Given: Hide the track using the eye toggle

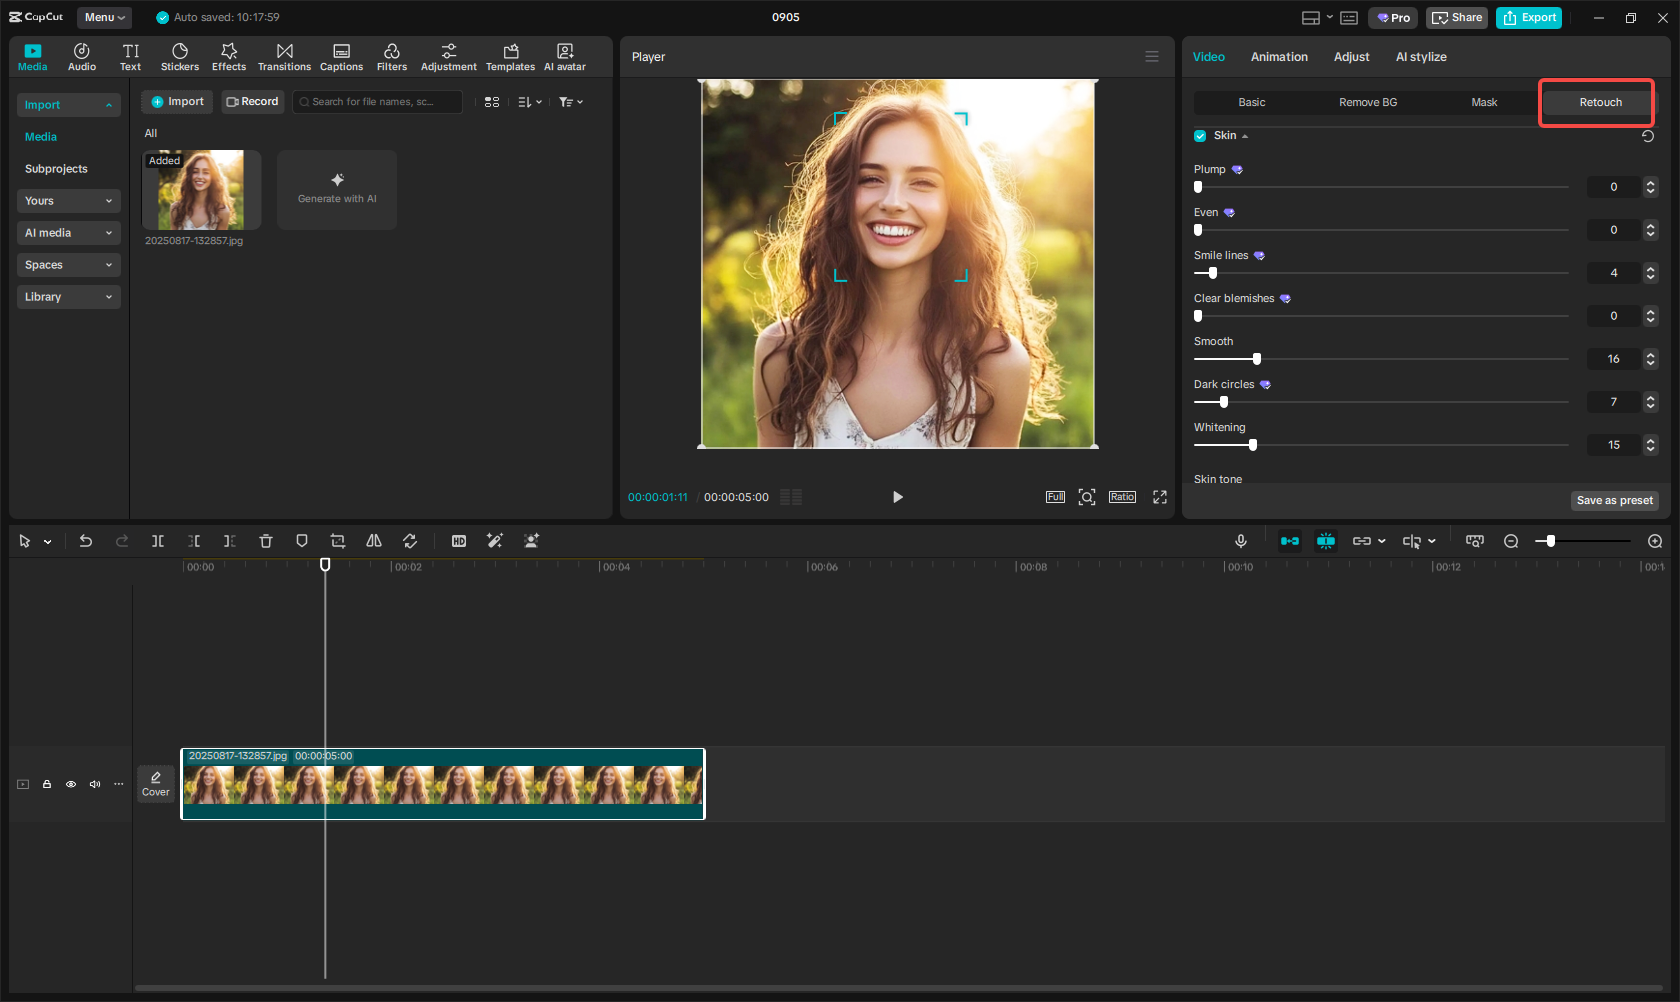Looking at the screenshot, I should pyautogui.click(x=71, y=784).
